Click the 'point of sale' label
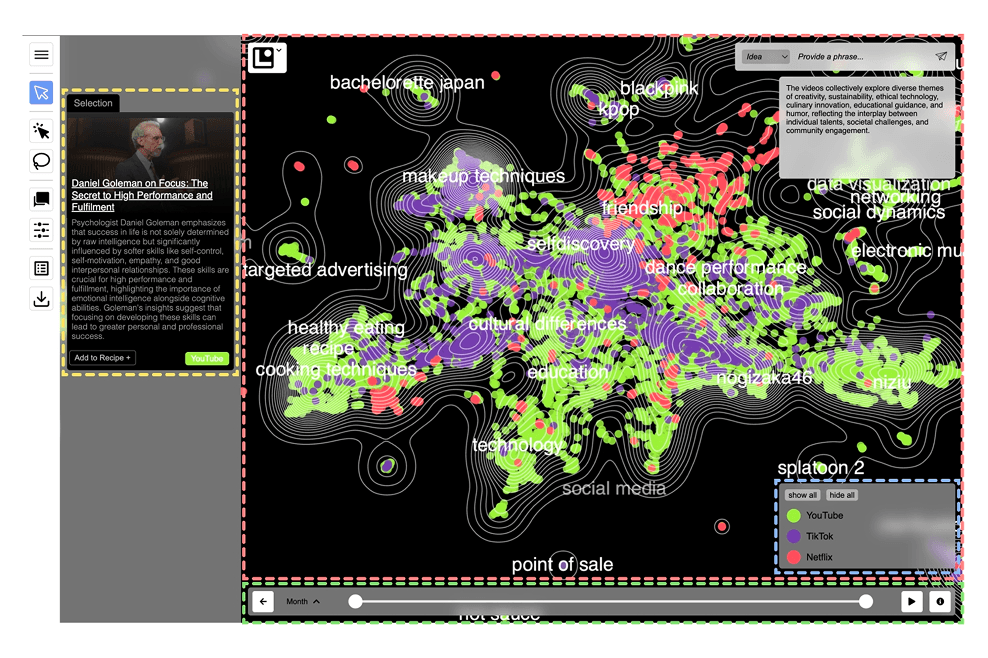This screenshot has width=988, height=658. pos(562,565)
